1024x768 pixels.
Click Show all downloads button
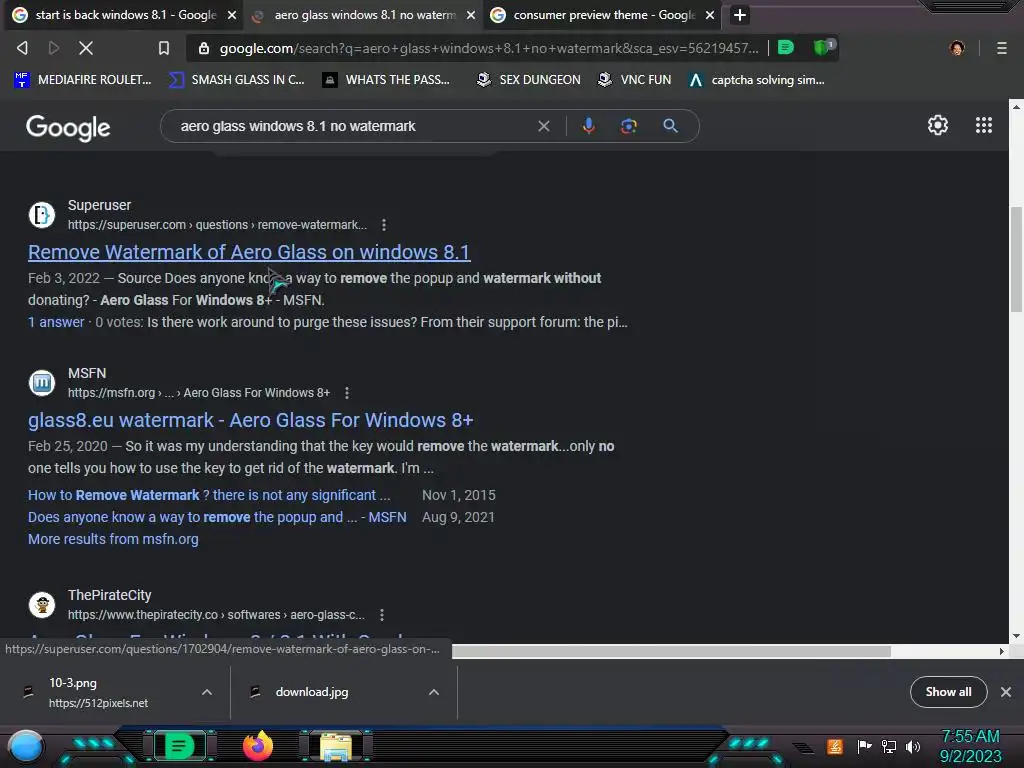(x=948, y=692)
